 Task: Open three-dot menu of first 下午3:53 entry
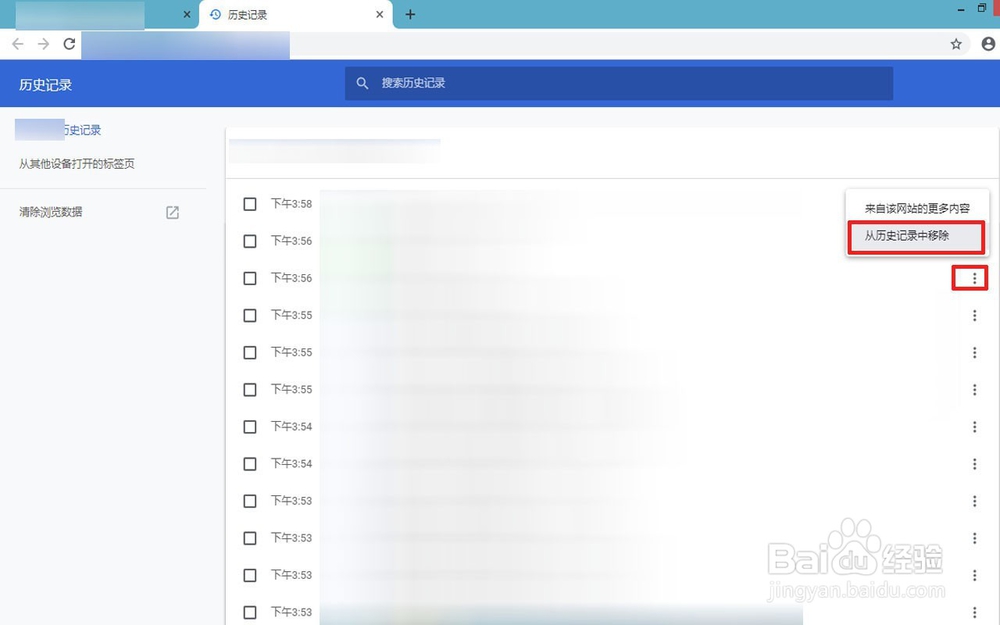click(974, 501)
